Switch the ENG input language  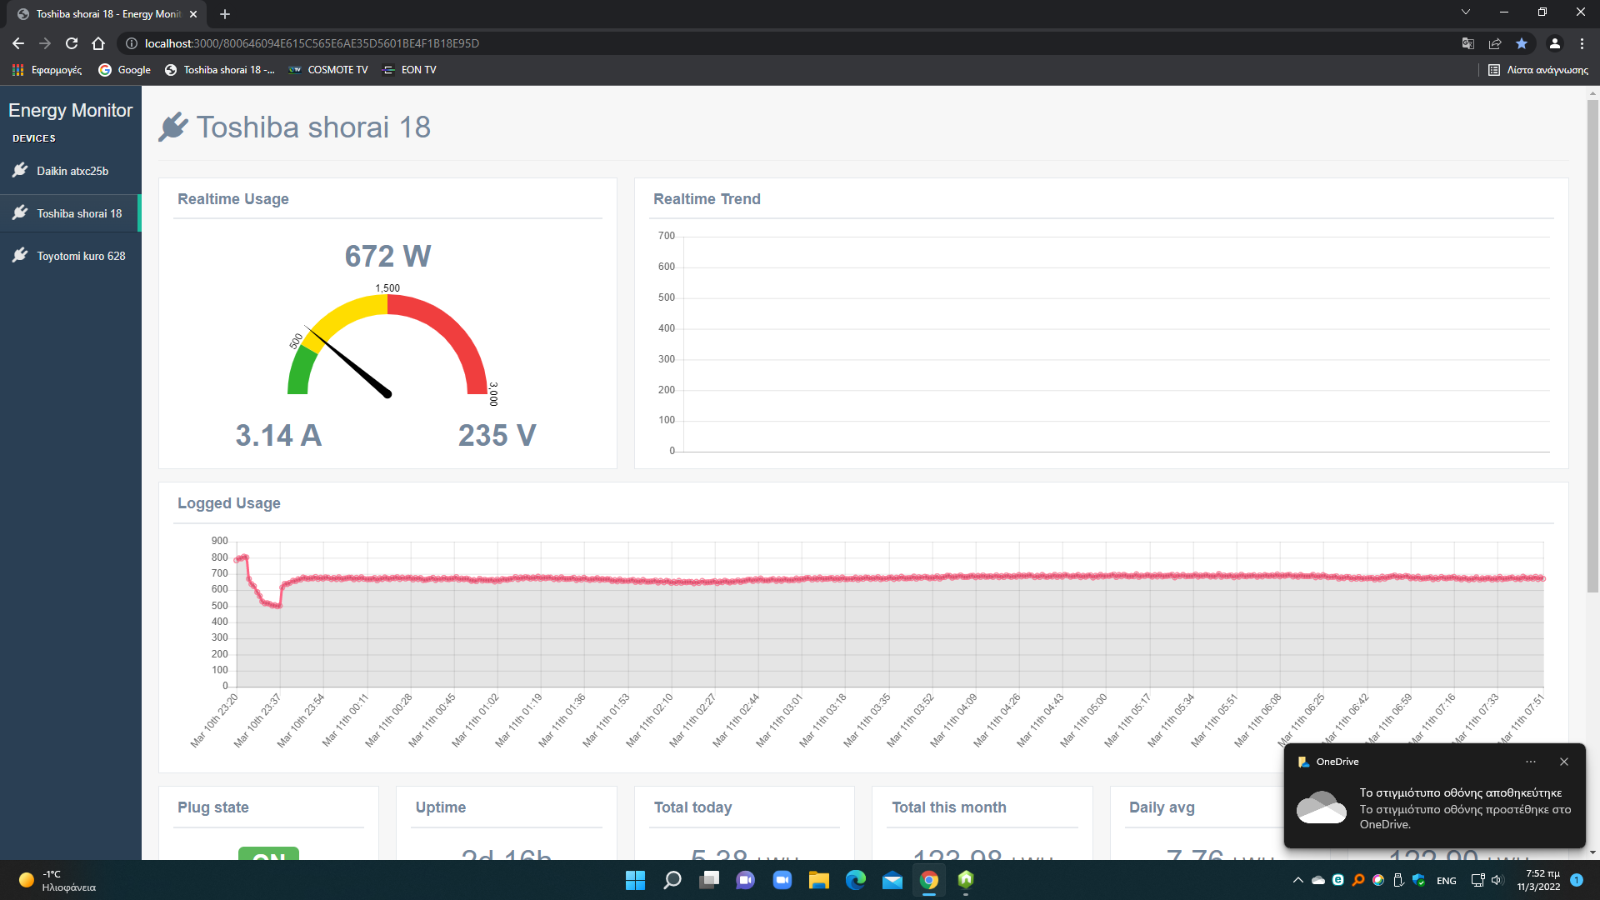(x=1446, y=880)
